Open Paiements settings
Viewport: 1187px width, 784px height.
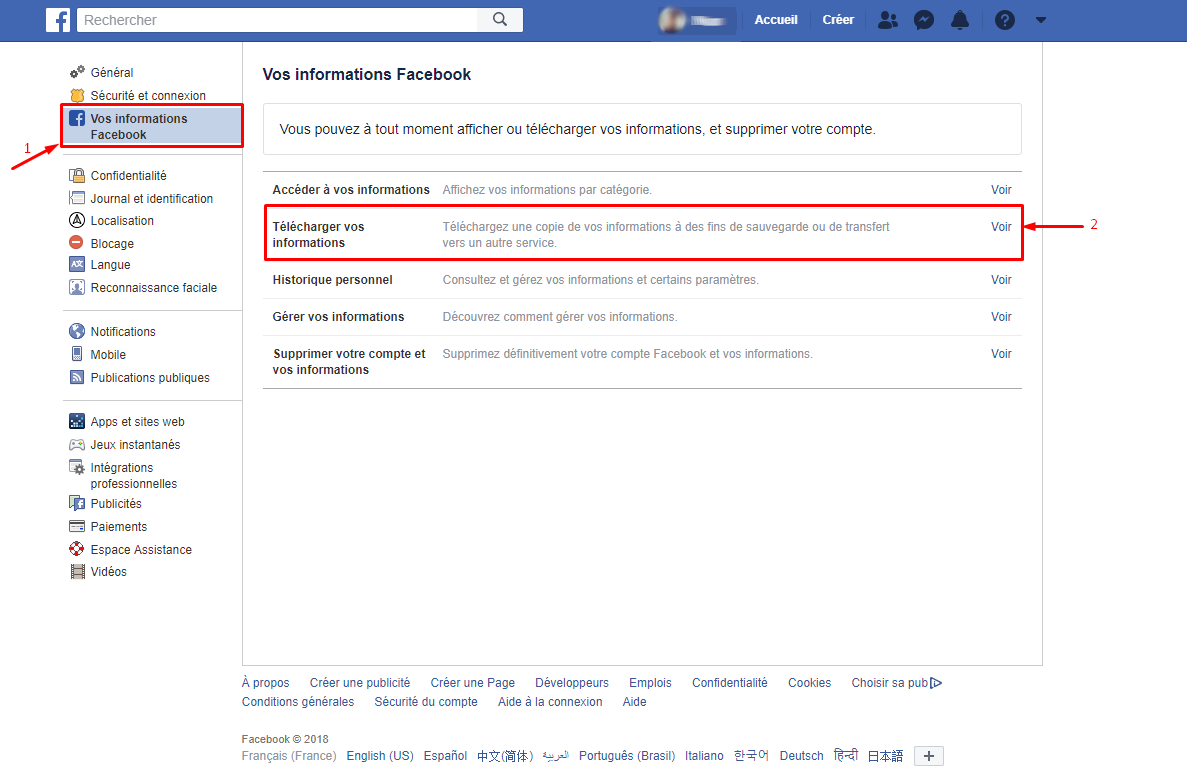pos(119,527)
